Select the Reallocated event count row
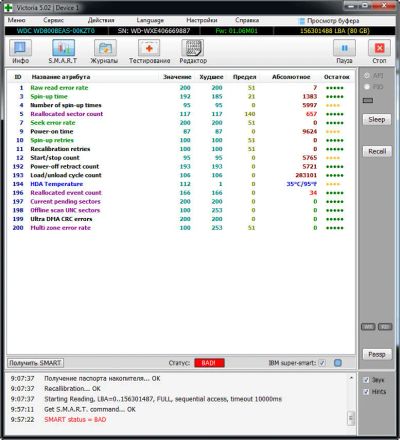Screen dimensions: 400x440 click(181, 193)
